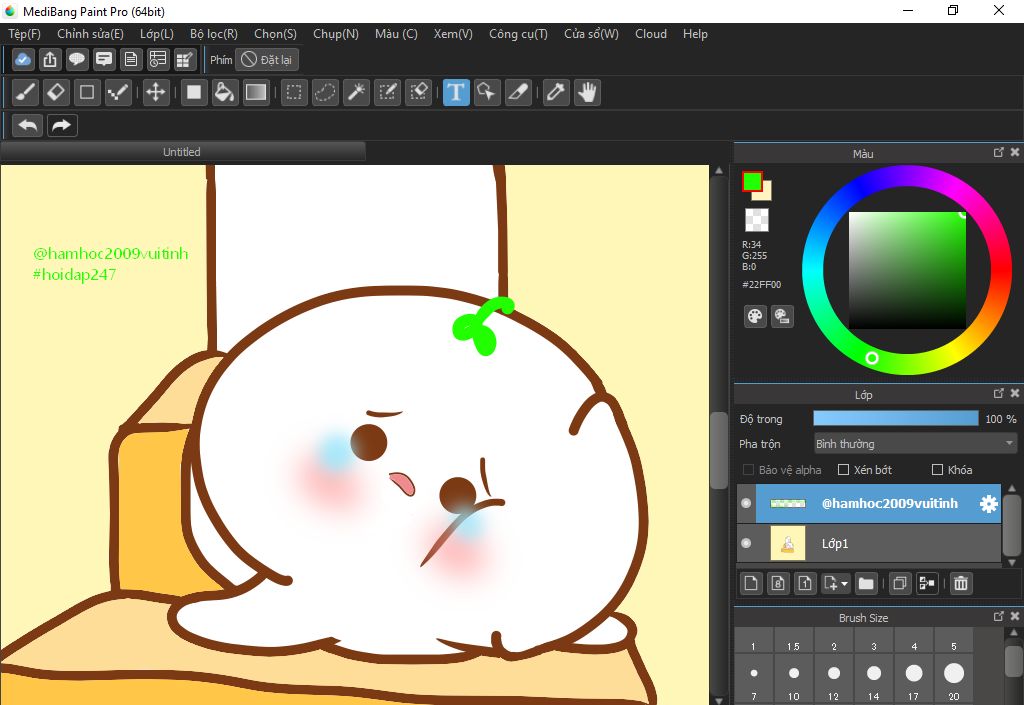This screenshot has height=705, width=1024.
Task: Select the Select Eraser tool
Action: [x=418, y=92]
